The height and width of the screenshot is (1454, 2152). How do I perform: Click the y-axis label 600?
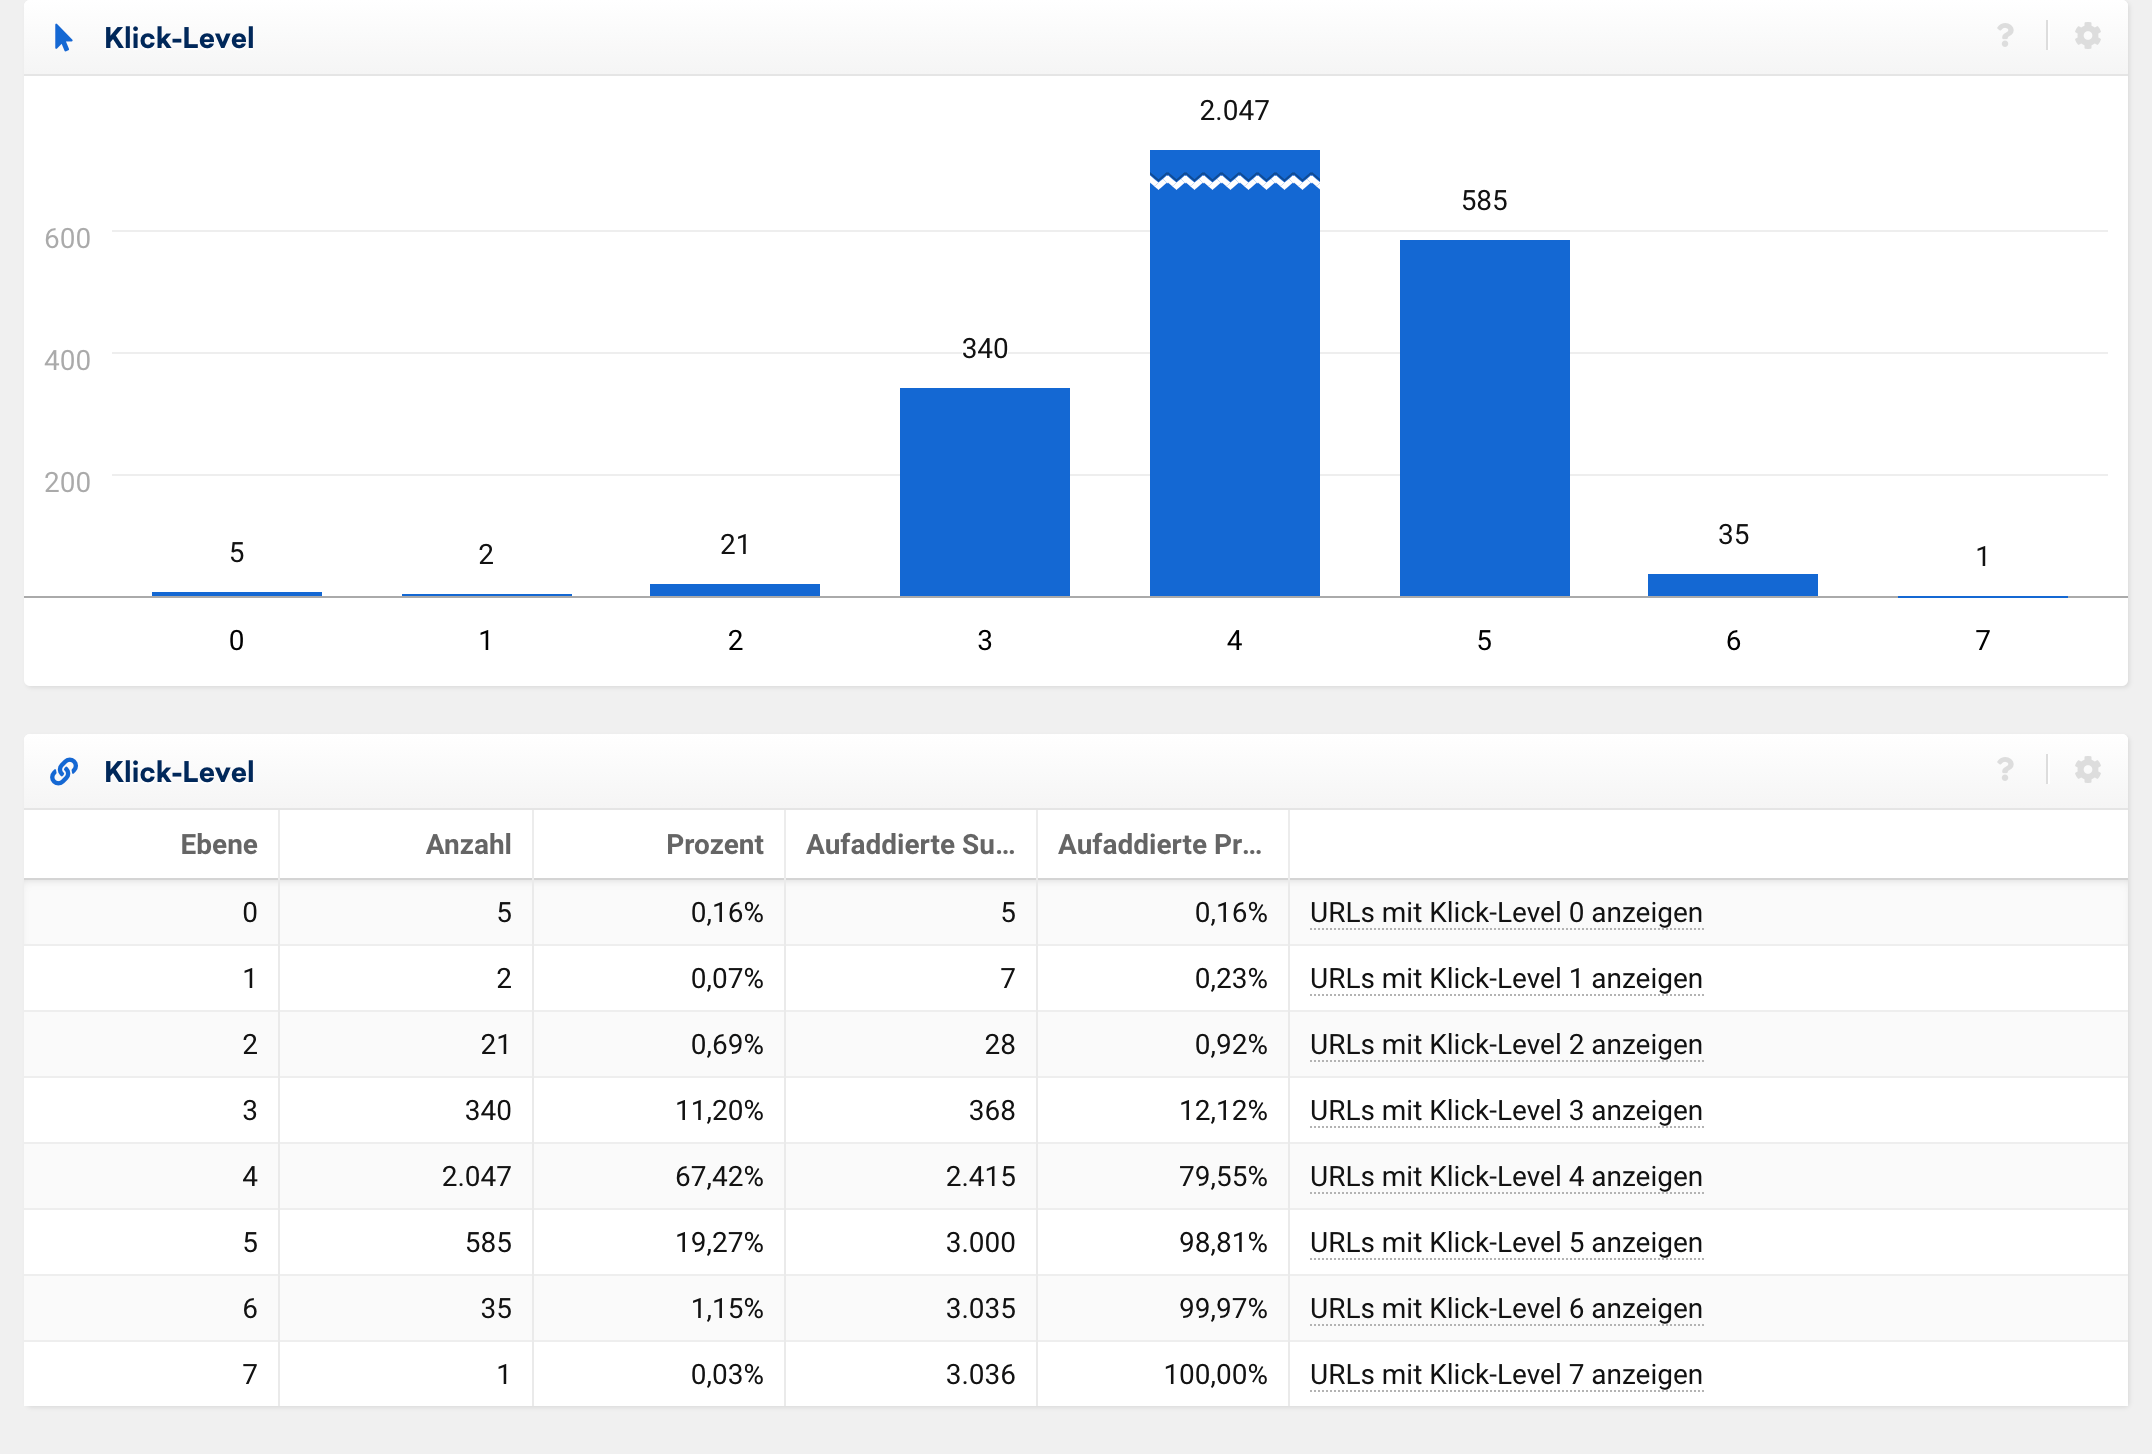[x=67, y=239]
